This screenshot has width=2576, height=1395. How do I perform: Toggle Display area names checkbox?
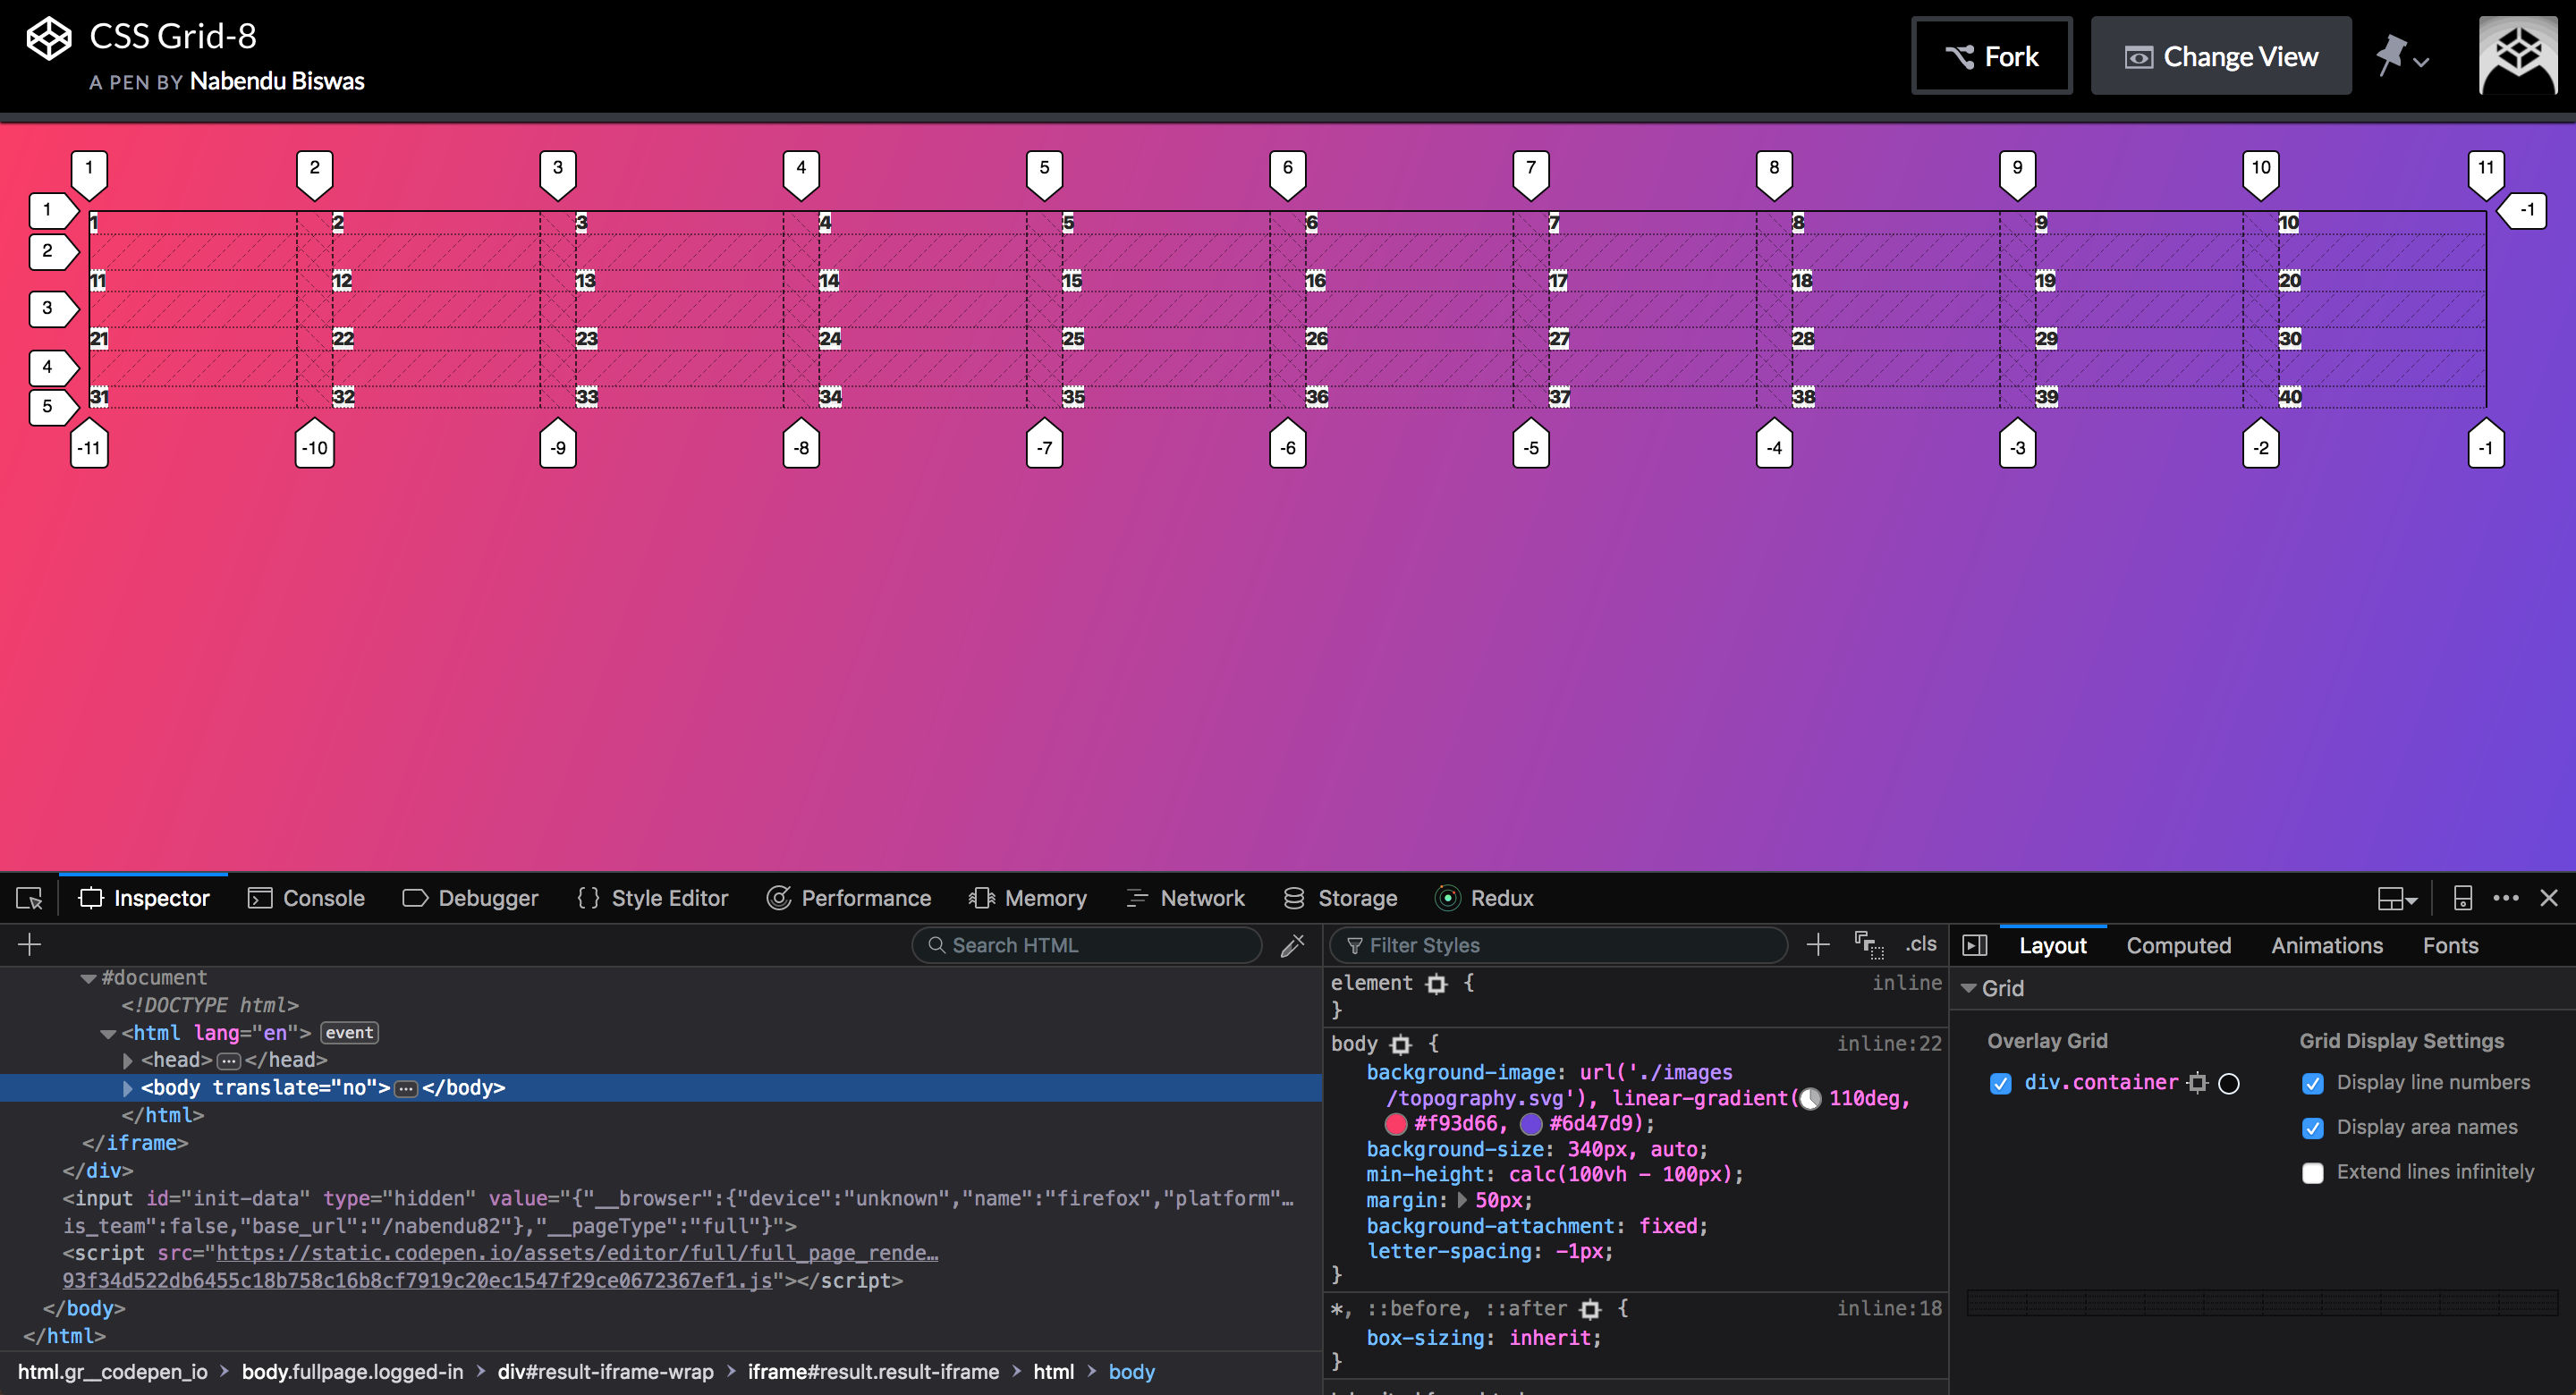click(x=2312, y=1128)
